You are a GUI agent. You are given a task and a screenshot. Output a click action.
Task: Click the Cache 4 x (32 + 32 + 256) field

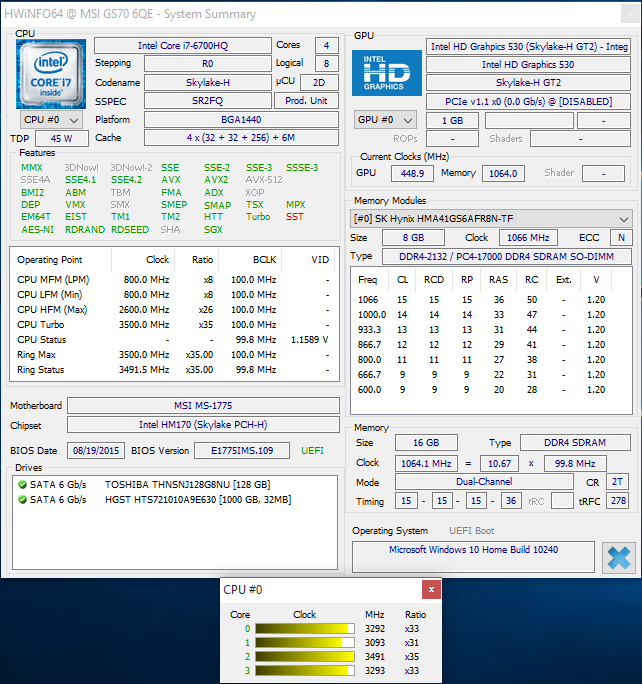241,137
